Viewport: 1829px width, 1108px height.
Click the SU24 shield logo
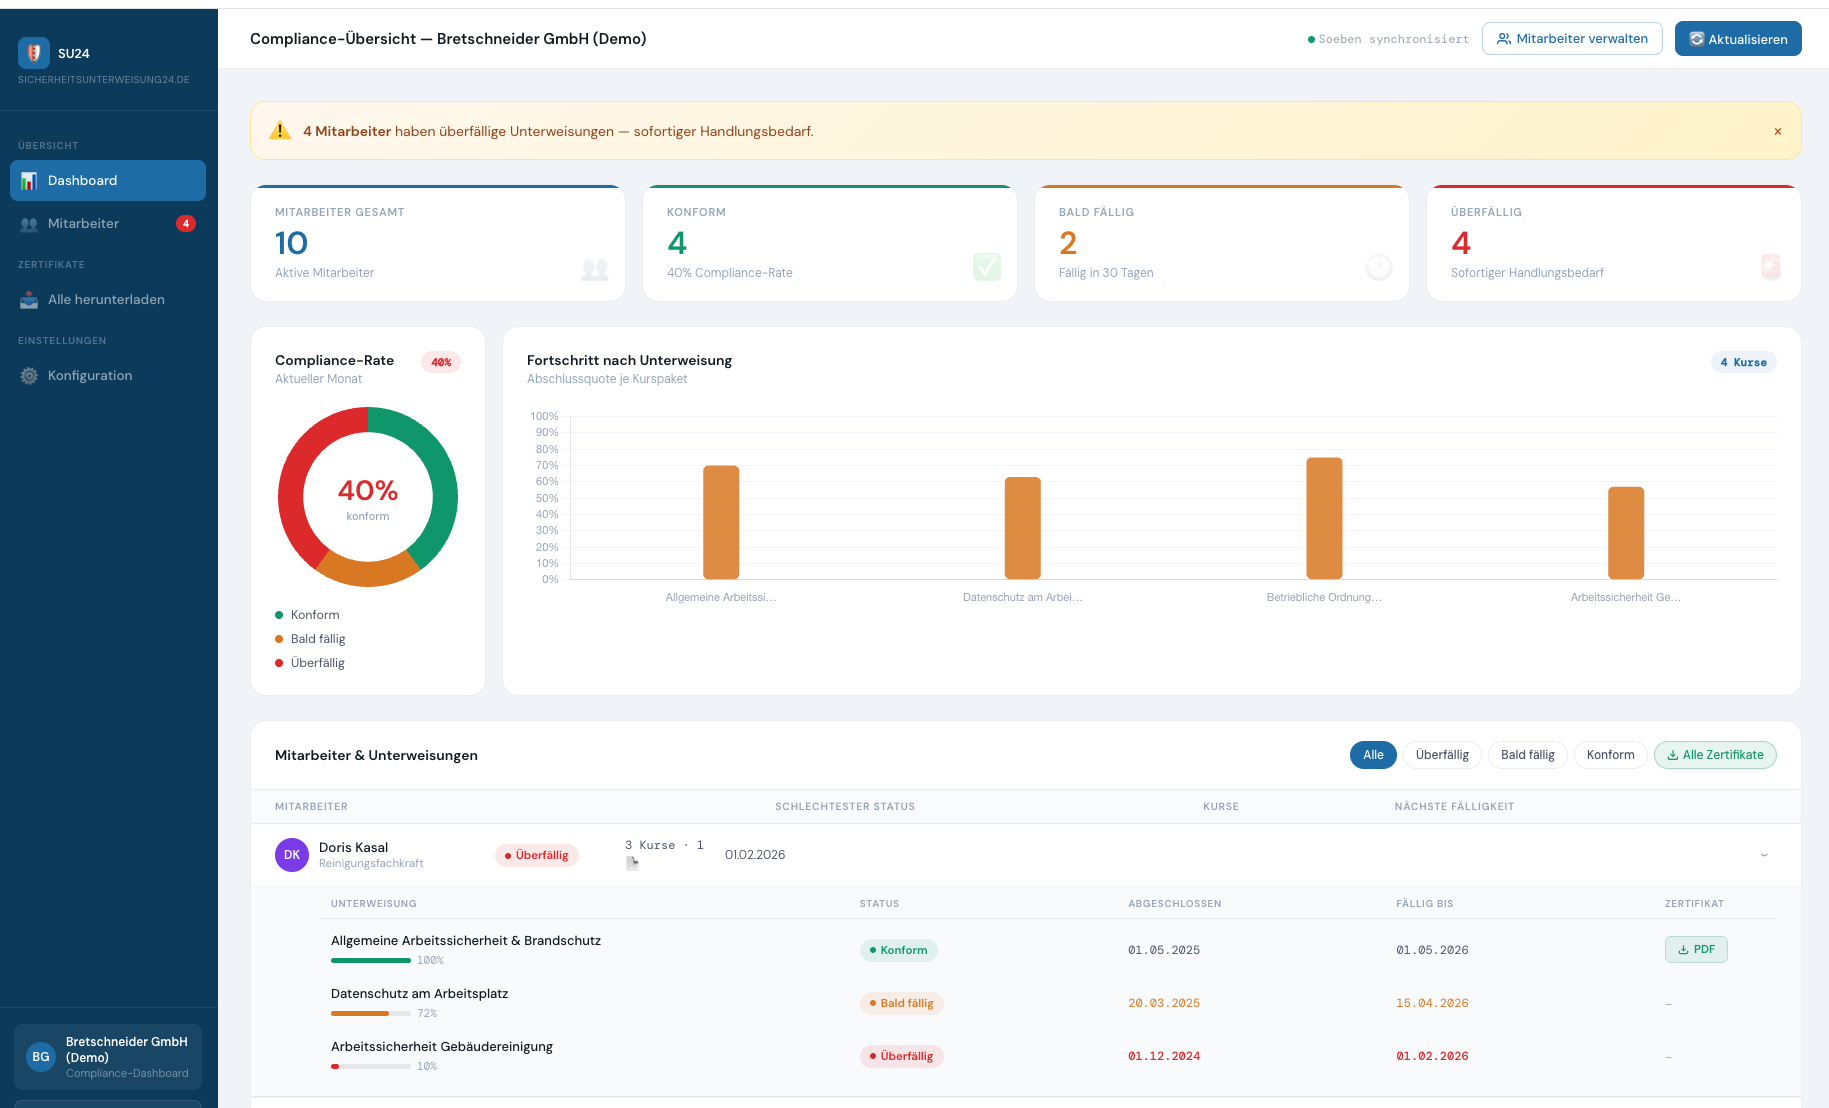point(34,51)
